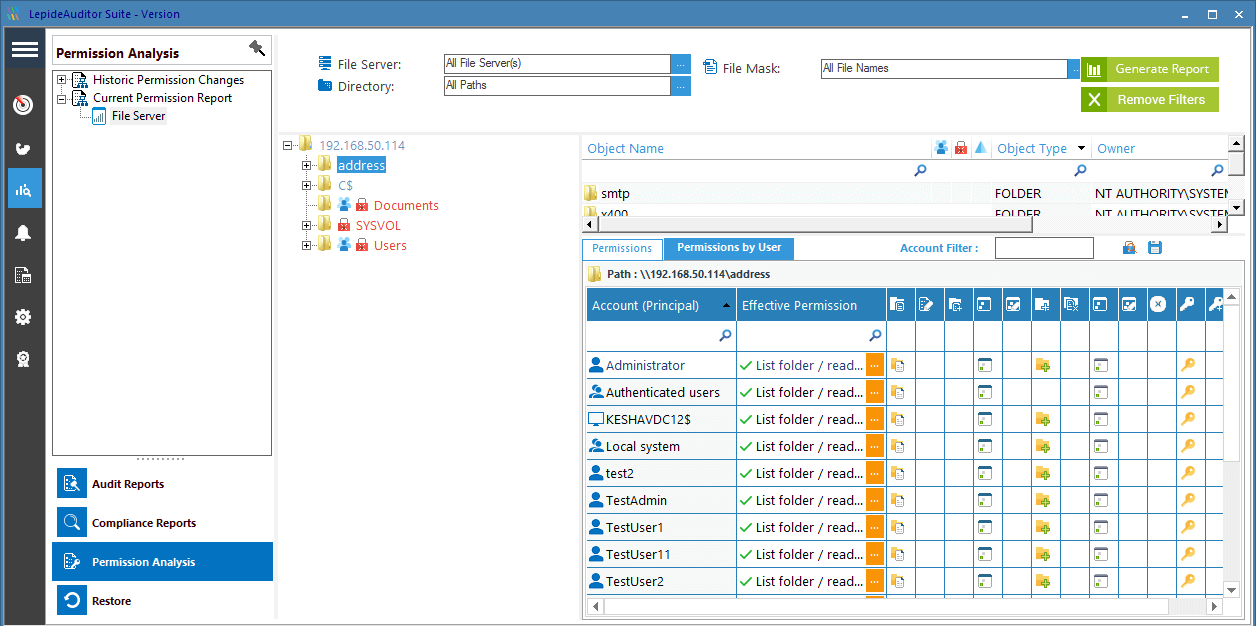Open the hamburger menu in the sidebar
1256x626 pixels.
point(25,50)
